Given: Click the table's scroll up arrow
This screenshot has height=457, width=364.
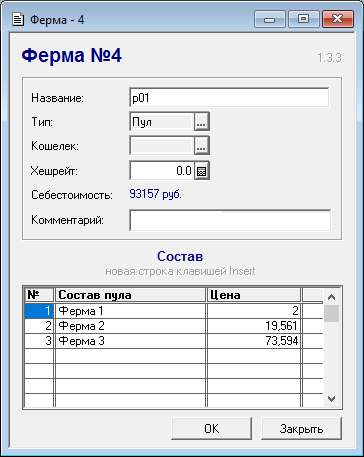Looking at the screenshot, I should (x=331, y=297).
